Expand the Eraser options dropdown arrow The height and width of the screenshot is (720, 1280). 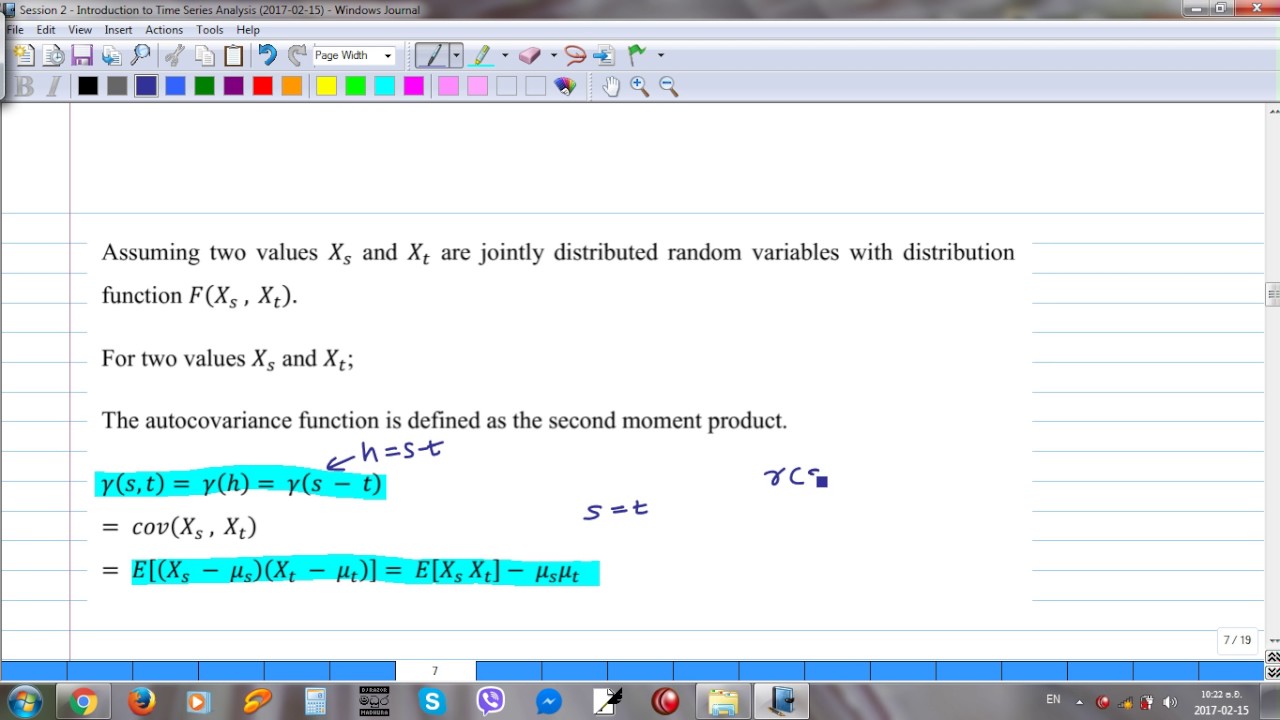[x=553, y=56]
